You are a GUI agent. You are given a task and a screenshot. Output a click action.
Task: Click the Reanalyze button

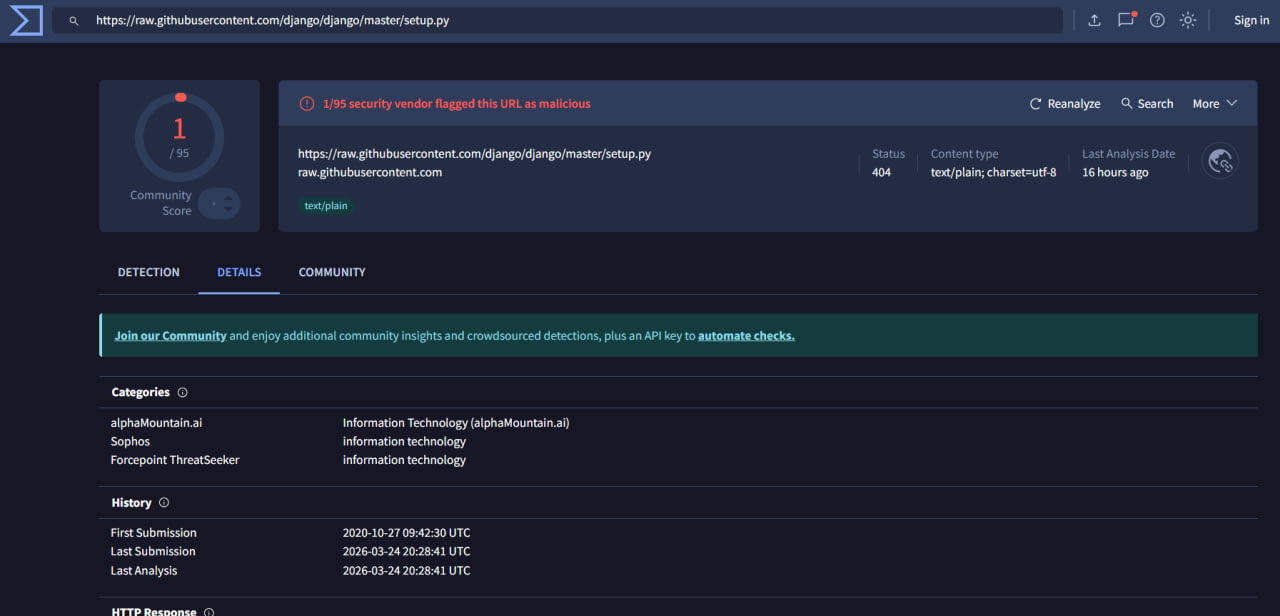(1064, 103)
